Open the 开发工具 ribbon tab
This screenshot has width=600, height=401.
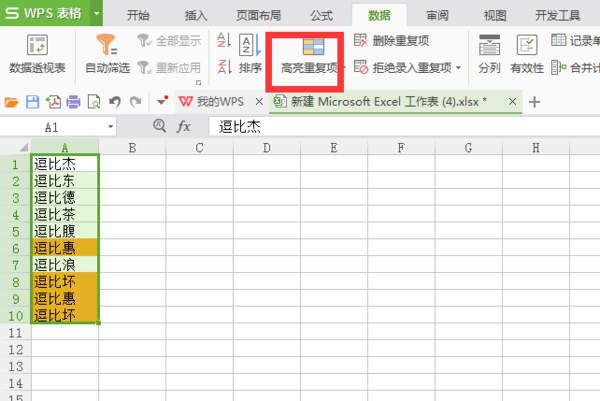pyautogui.click(x=558, y=15)
